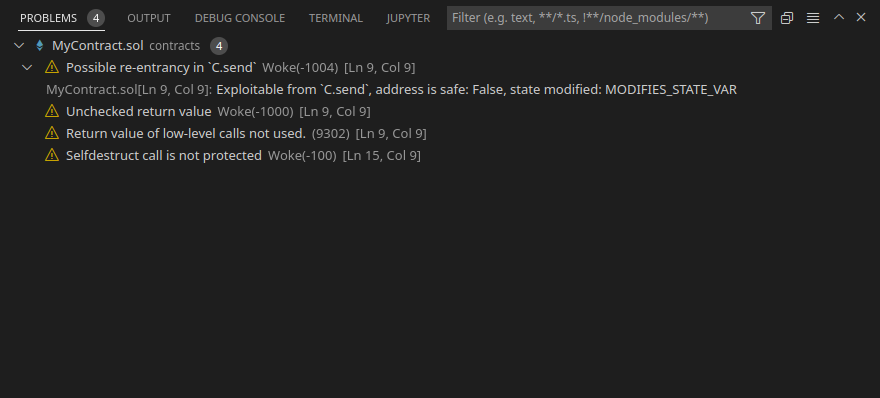Click warning icon for Selfdestruct problem

click(x=52, y=155)
